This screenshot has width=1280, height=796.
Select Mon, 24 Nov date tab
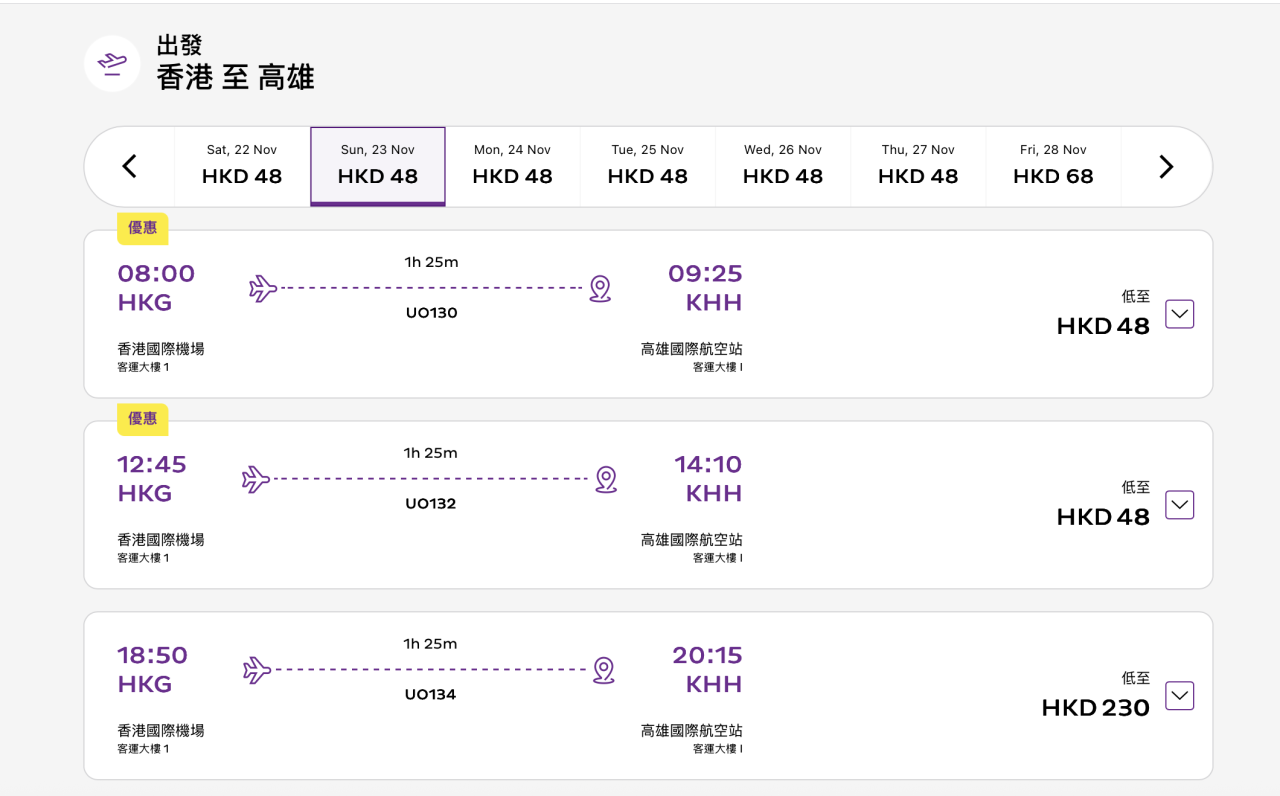512,165
